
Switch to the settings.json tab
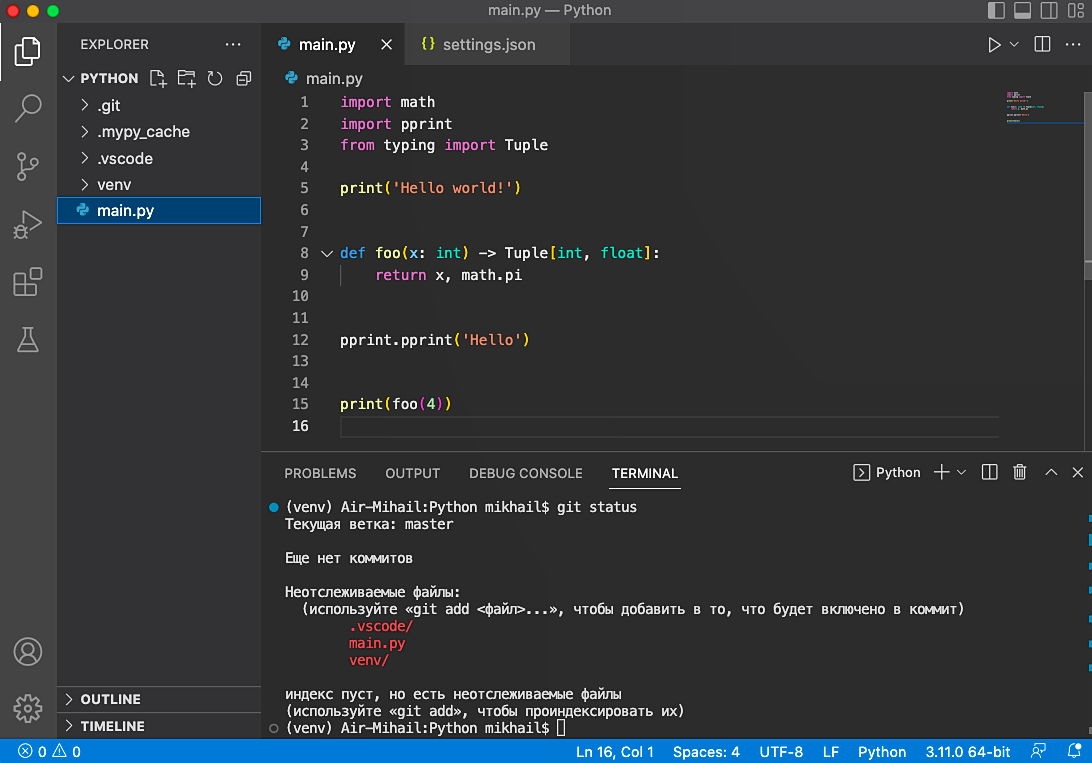(x=488, y=45)
